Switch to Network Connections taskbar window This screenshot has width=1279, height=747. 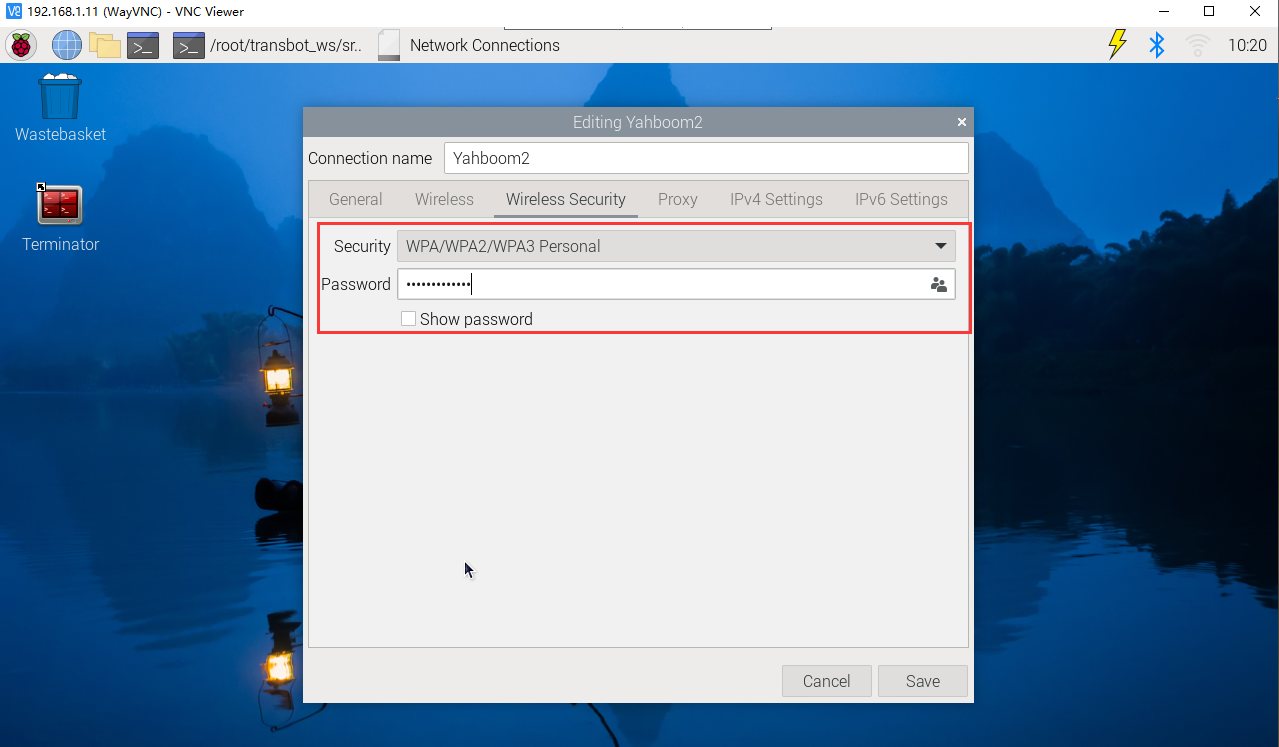(470, 45)
